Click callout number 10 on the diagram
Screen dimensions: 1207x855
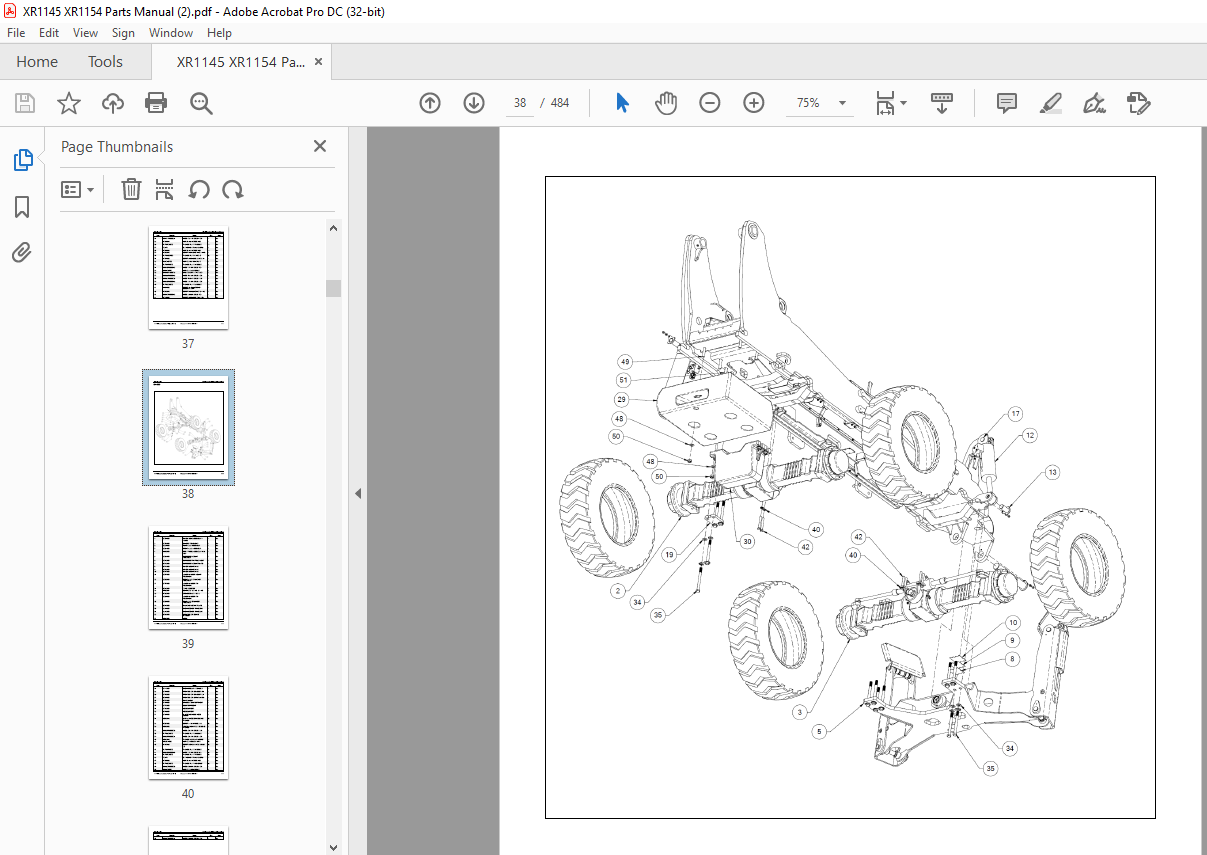click(x=1012, y=623)
